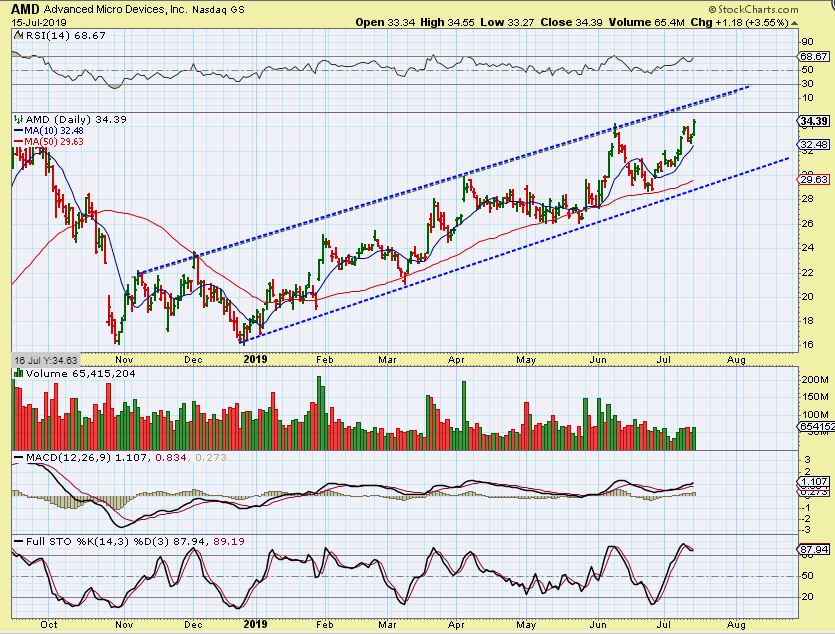
Task: Click the candlestick icon beside AMD (Daily)
Action: (19, 120)
